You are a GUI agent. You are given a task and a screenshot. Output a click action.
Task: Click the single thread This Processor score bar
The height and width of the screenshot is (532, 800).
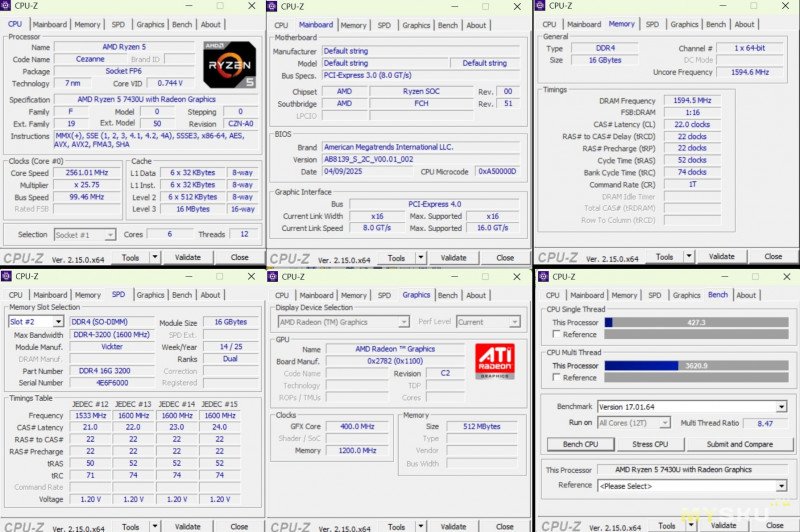coord(696,322)
